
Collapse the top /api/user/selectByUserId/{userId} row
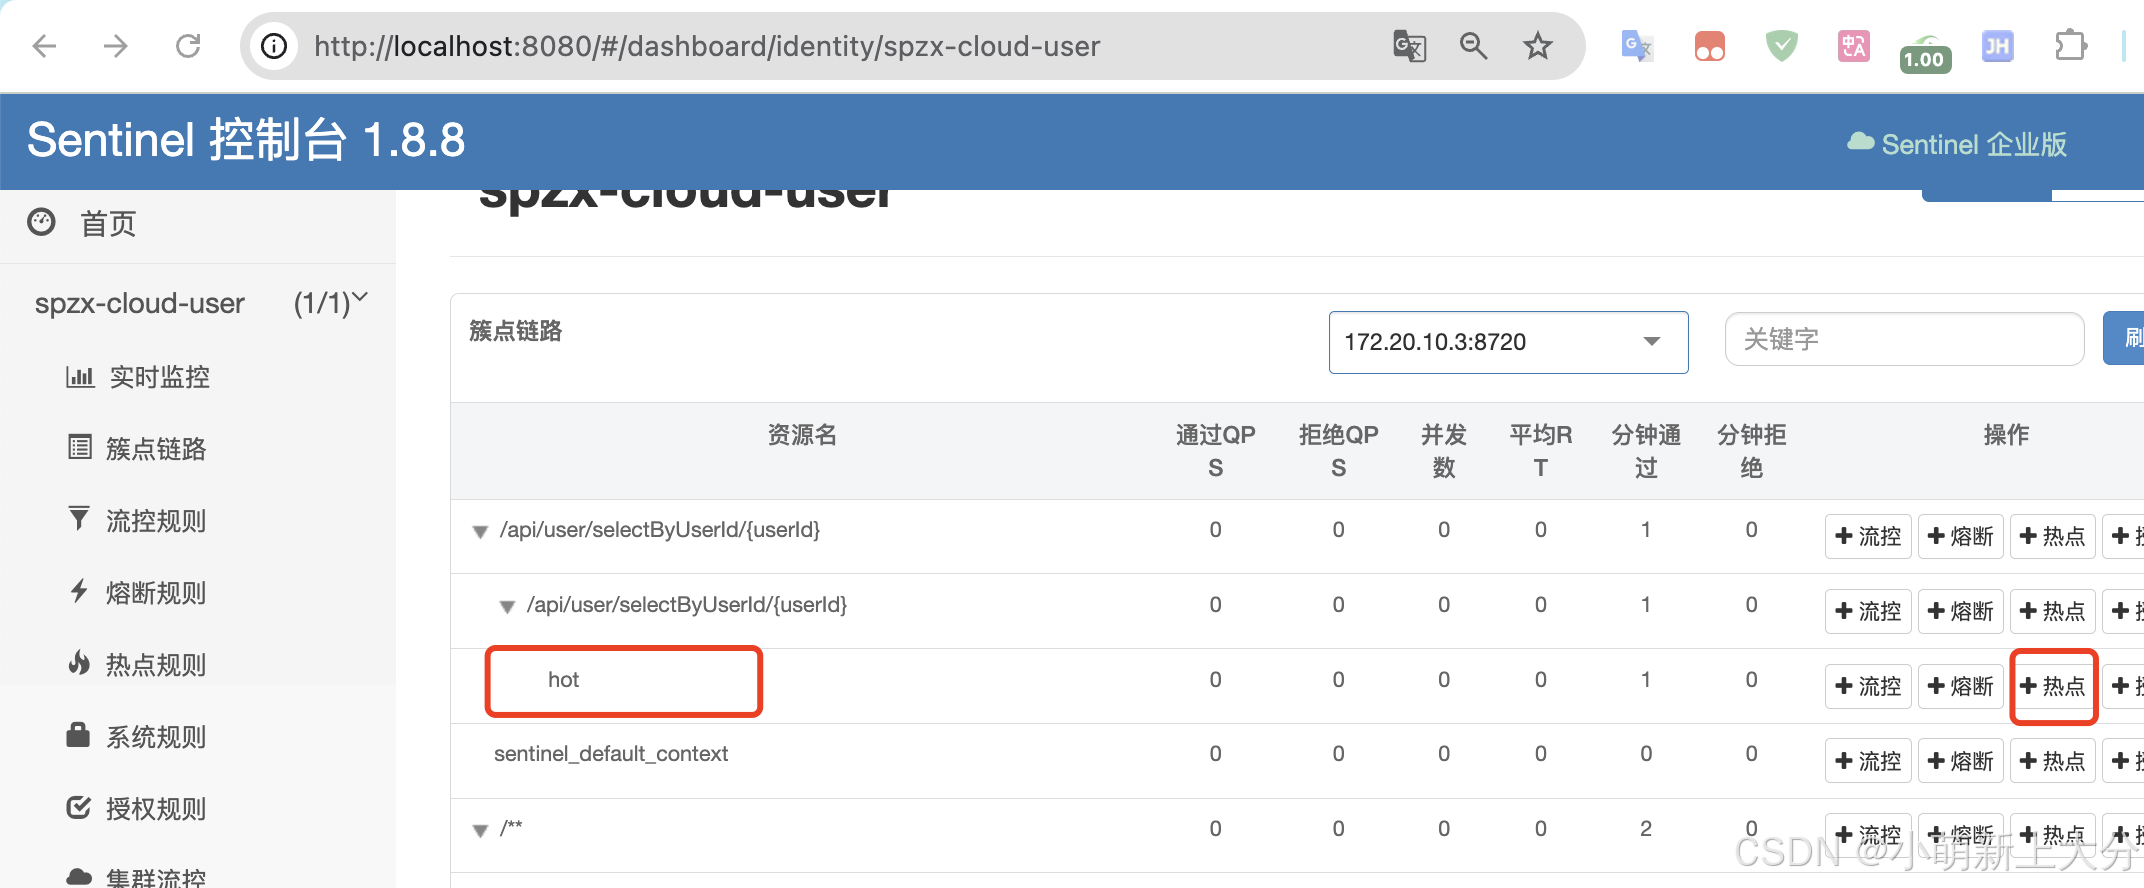point(480,532)
